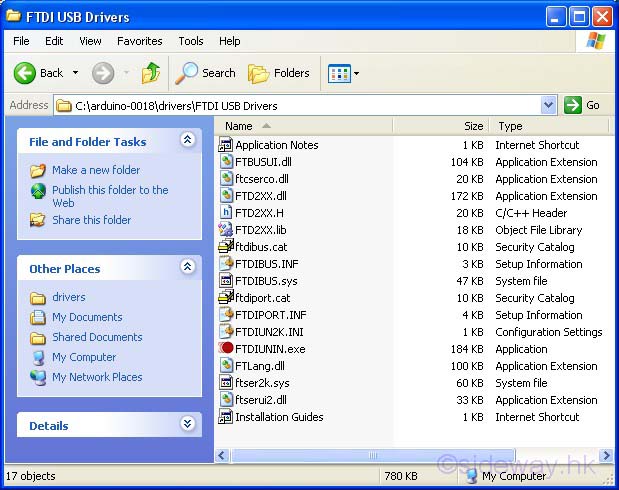Open Shared Documents link

[x=97, y=337]
